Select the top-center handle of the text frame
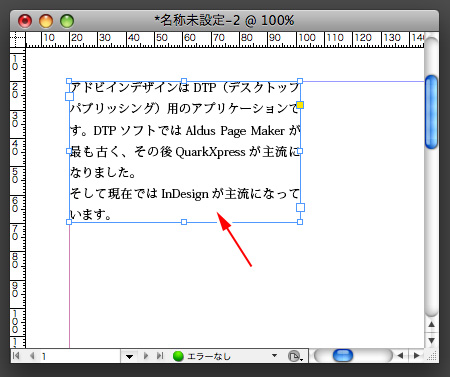This screenshot has width=450, height=377. (x=184, y=81)
